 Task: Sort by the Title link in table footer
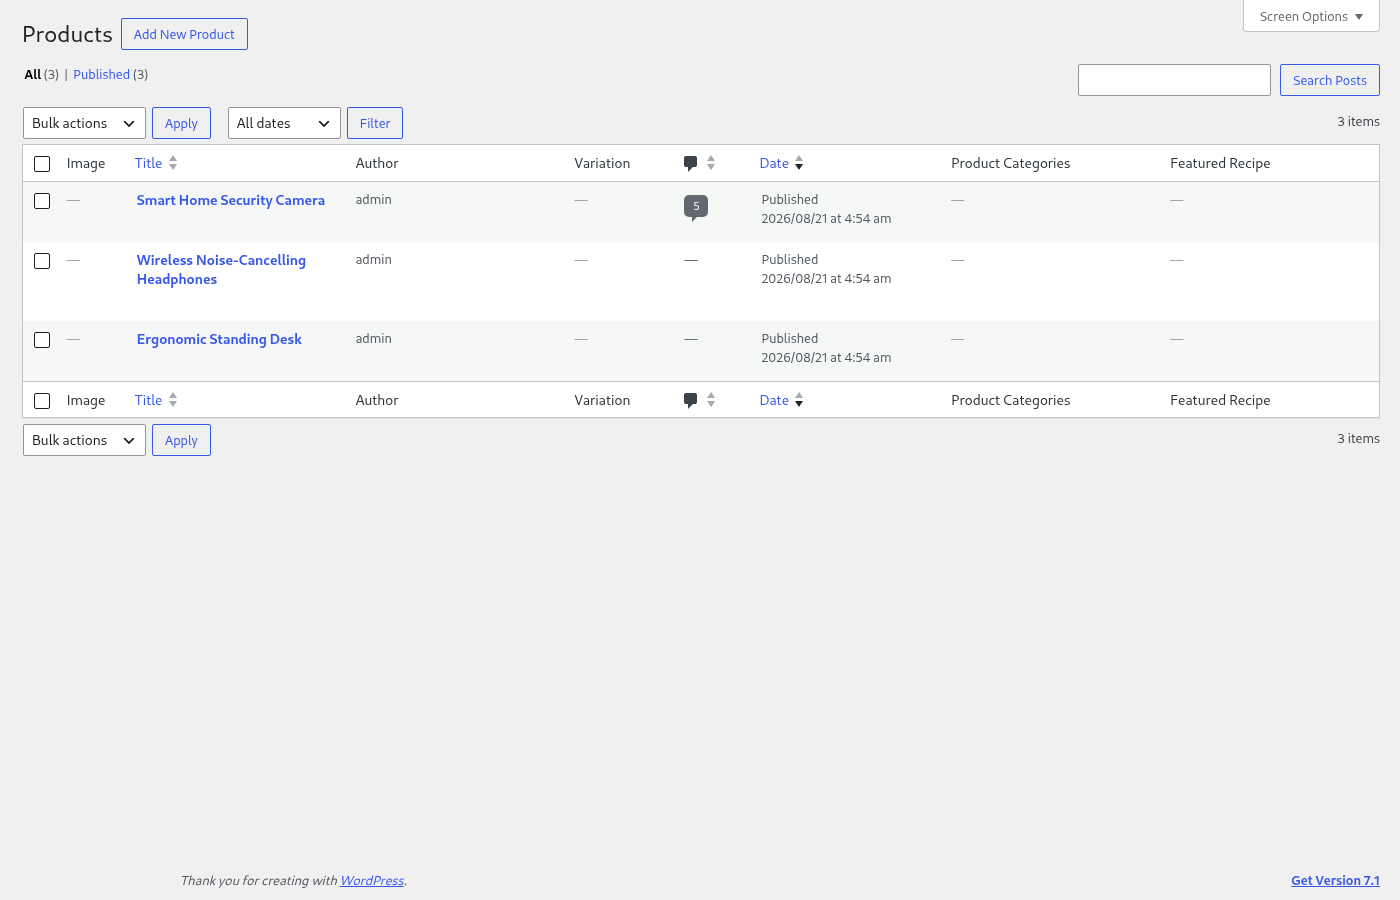148,400
